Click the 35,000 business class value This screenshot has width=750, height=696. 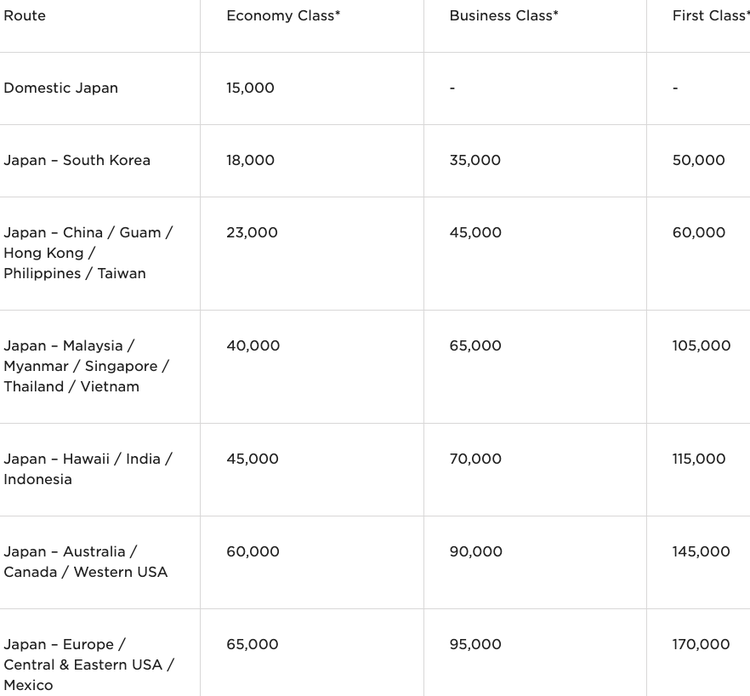(x=475, y=160)
